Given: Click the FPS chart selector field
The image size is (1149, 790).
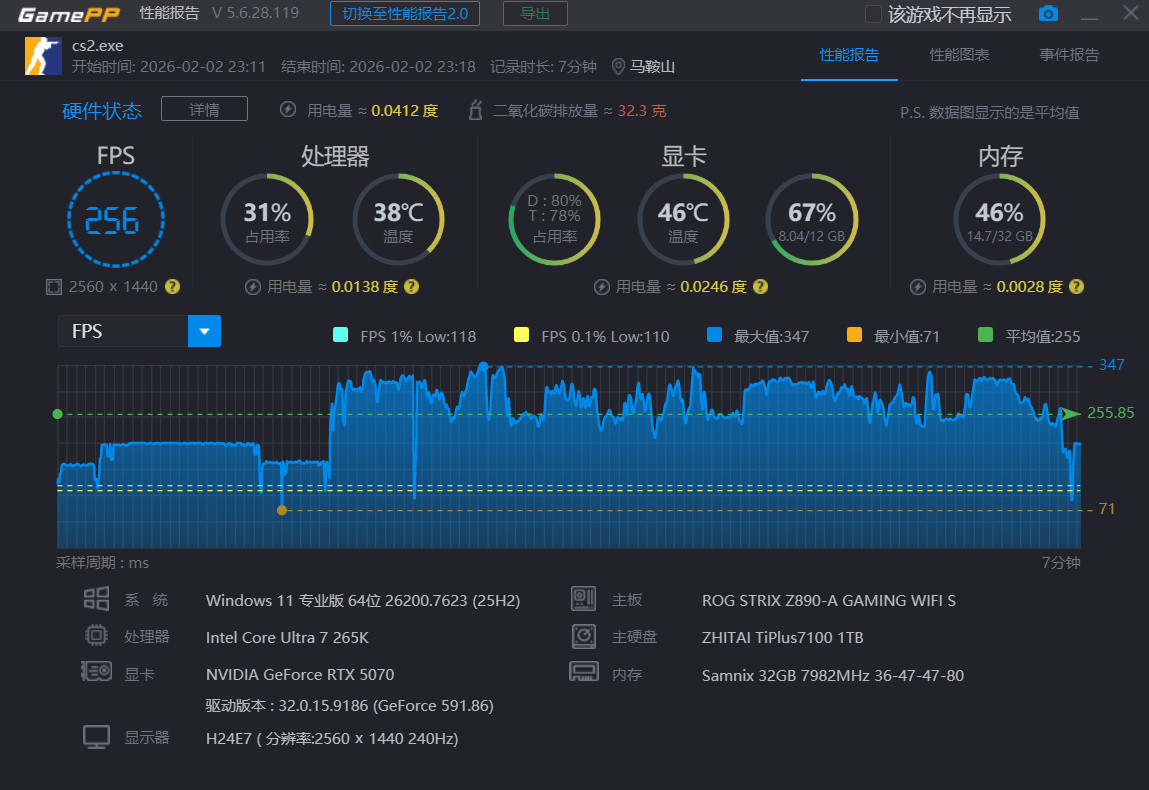Looking at the screenshot, I should (x=139, y=331).
